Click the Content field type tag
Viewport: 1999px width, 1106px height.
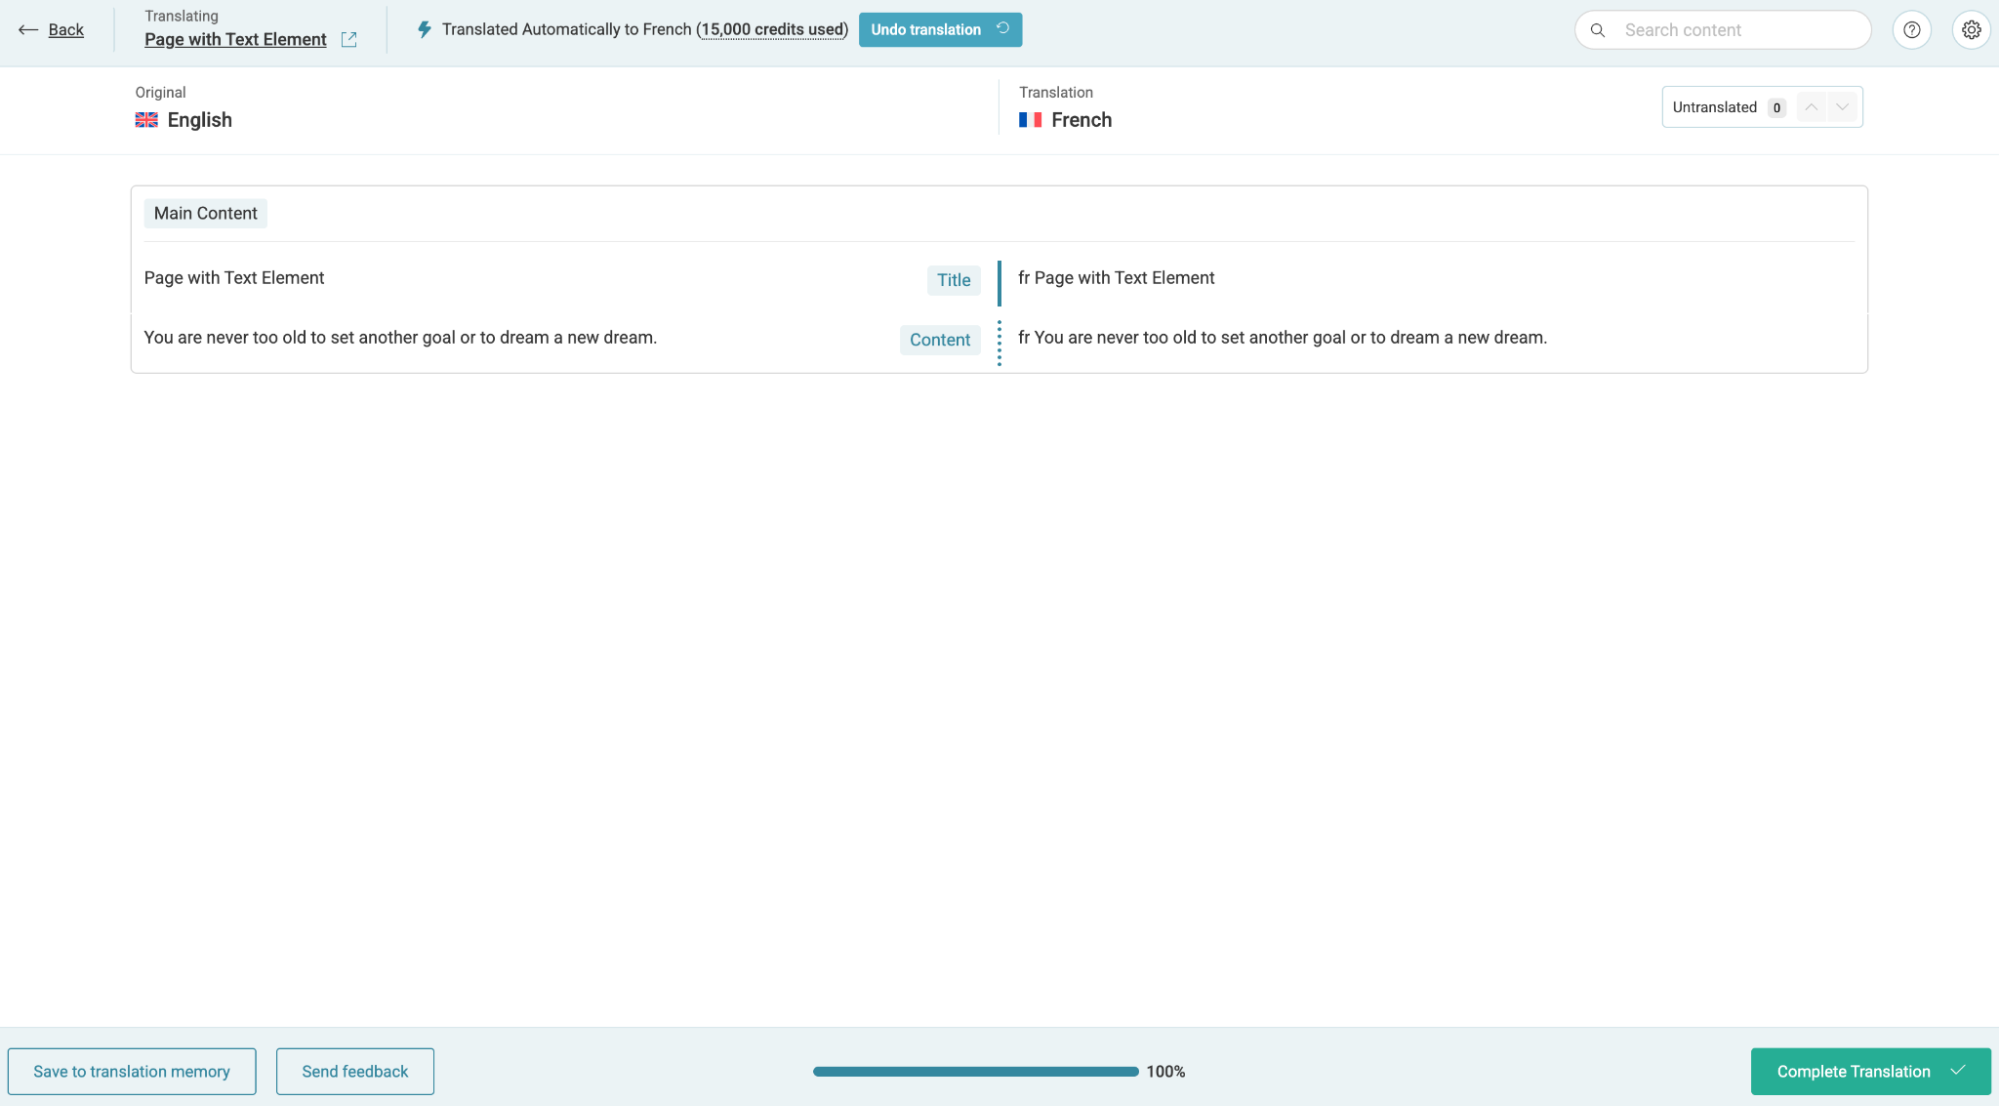[939, 340]
